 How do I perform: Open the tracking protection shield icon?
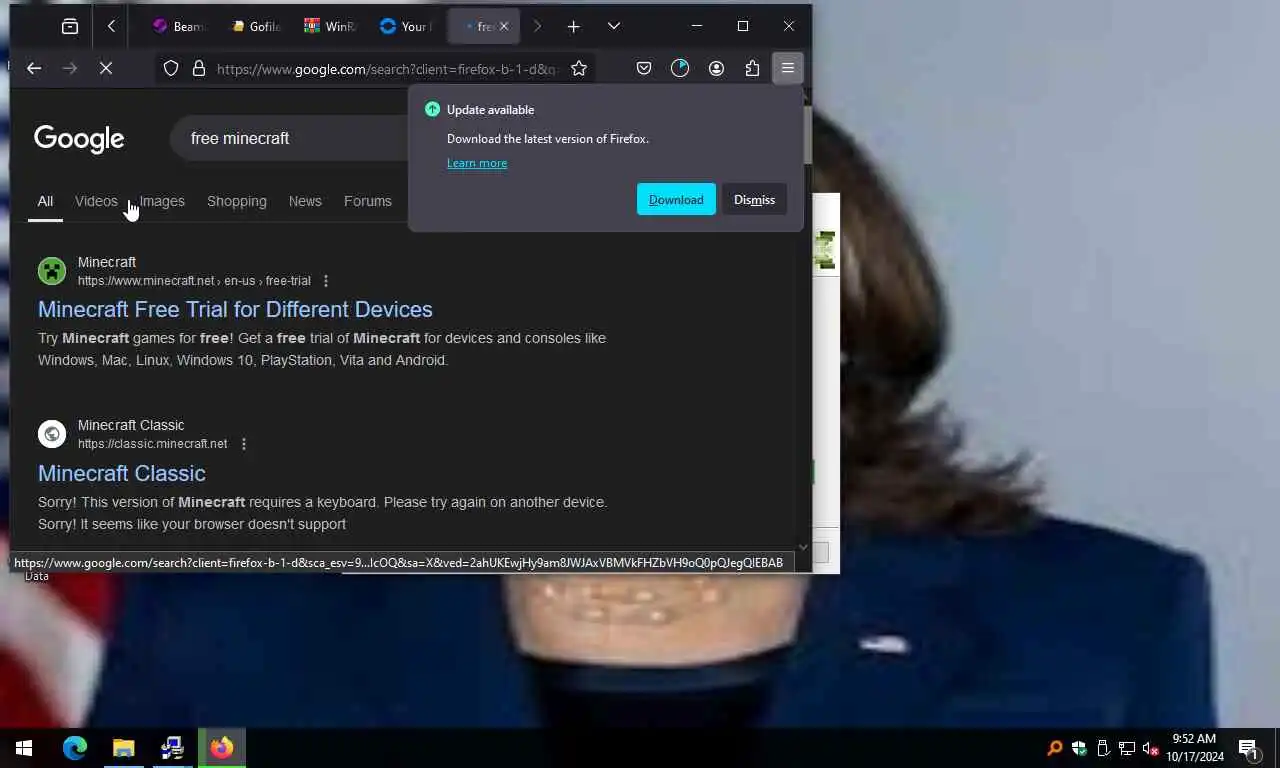click(x=171, y=68)
